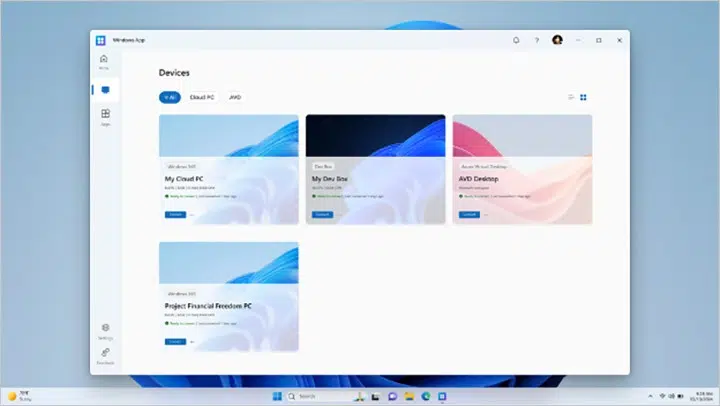Screen dimensions: 720x406
Task: Open Feedback from the sidebar
Action: (105, 356)
